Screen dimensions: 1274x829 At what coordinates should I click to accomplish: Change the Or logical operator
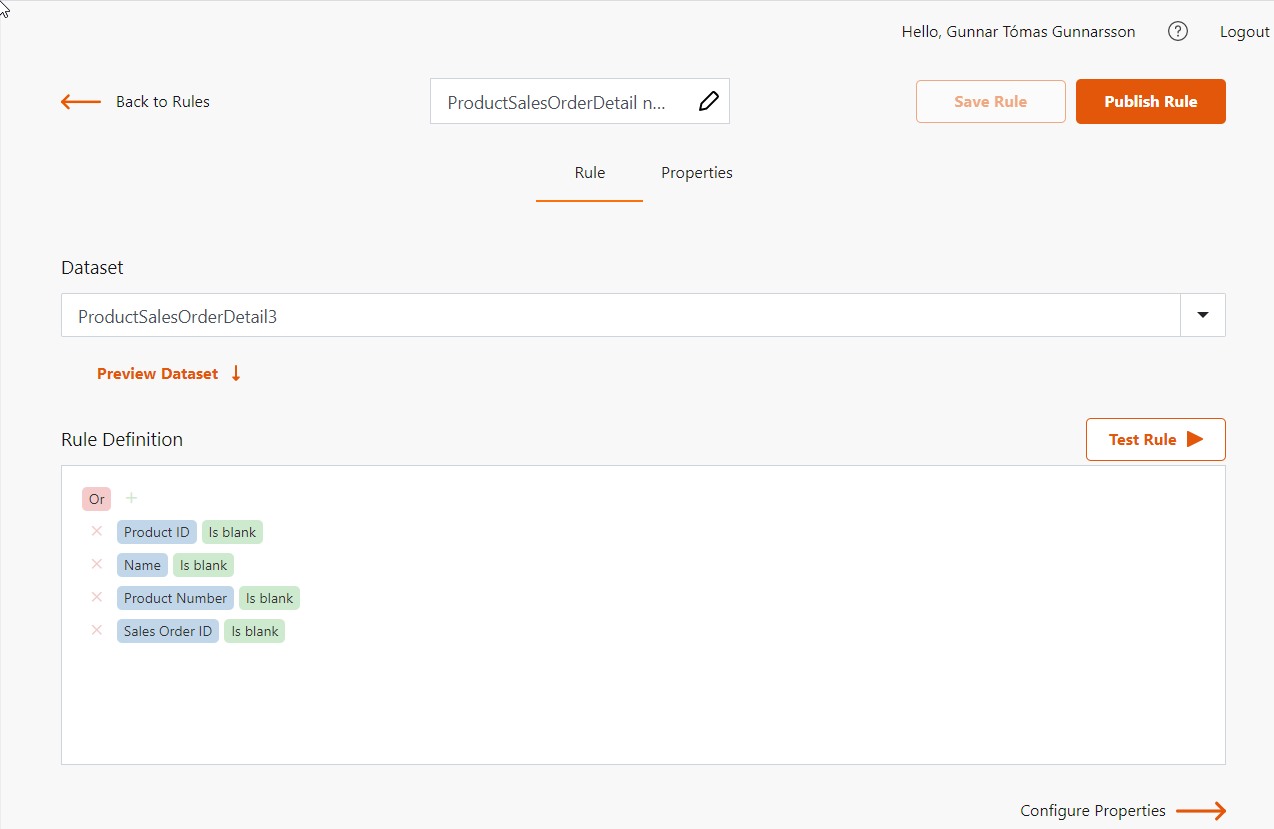(x=97, y=499)
